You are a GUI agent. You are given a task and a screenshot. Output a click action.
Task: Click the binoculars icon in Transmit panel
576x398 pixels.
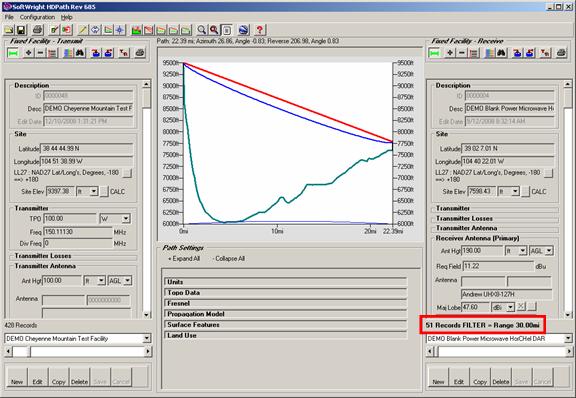pos(80,53)
